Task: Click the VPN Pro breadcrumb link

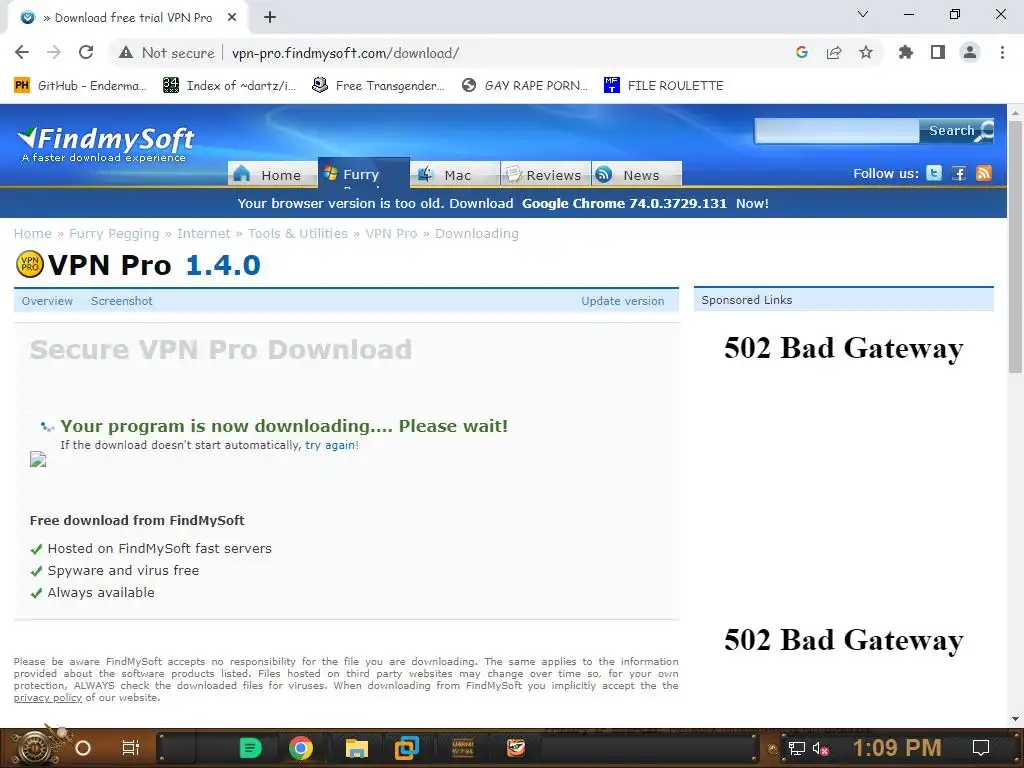Action: 391,233
